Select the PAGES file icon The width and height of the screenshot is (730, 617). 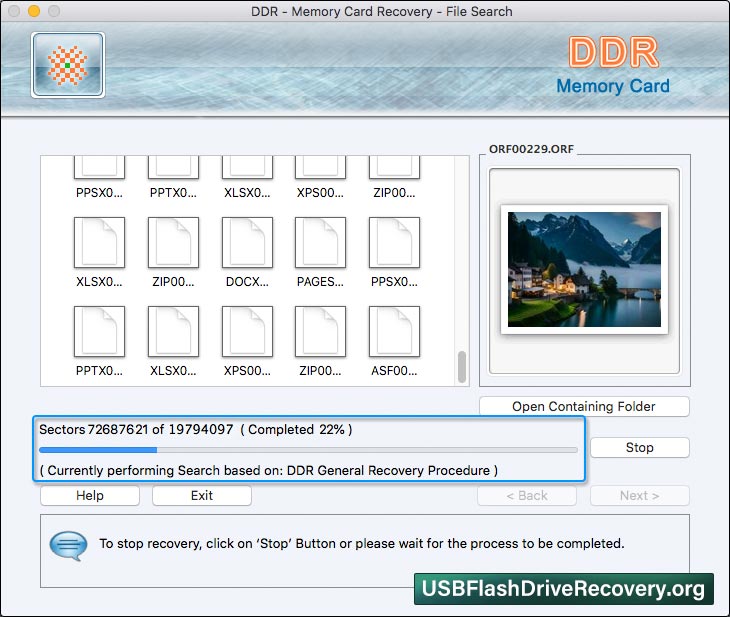coord(320,243)
